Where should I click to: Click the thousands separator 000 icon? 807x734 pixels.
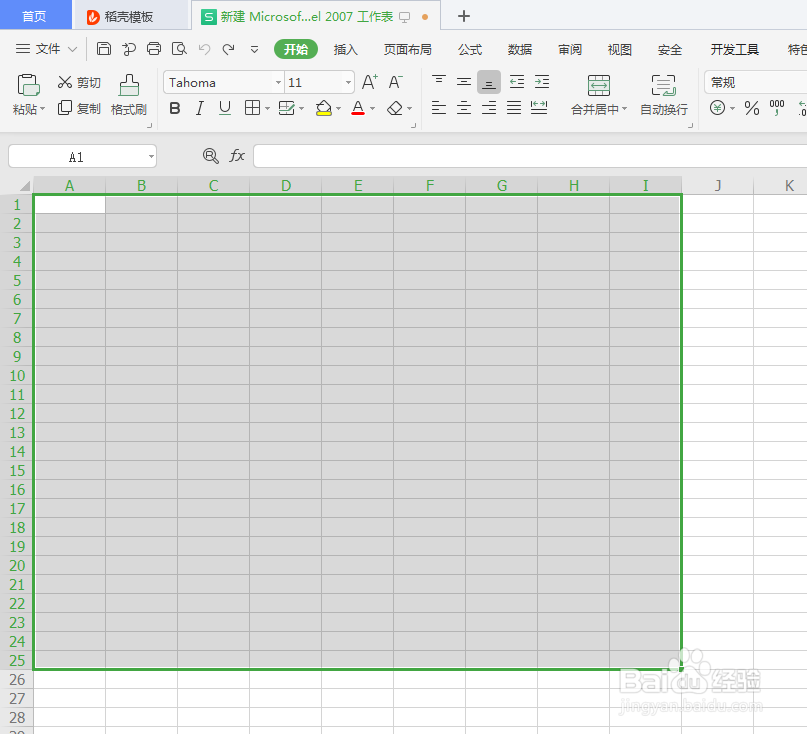[x=777, y=108]
